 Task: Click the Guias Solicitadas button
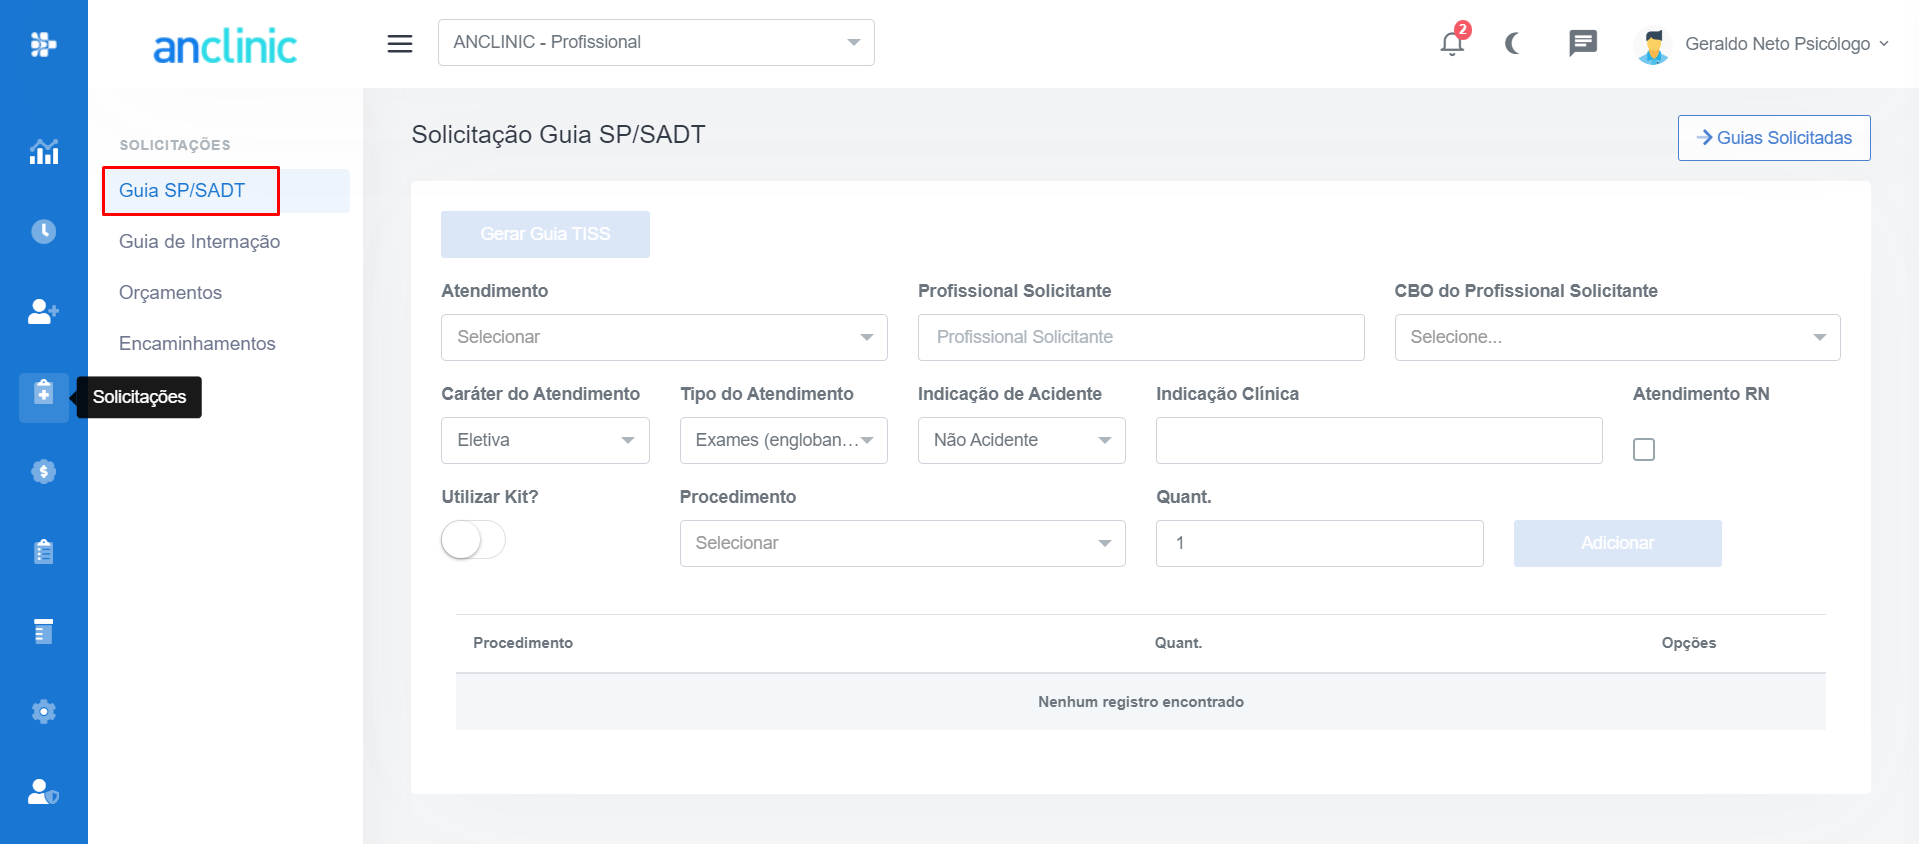1774,138
